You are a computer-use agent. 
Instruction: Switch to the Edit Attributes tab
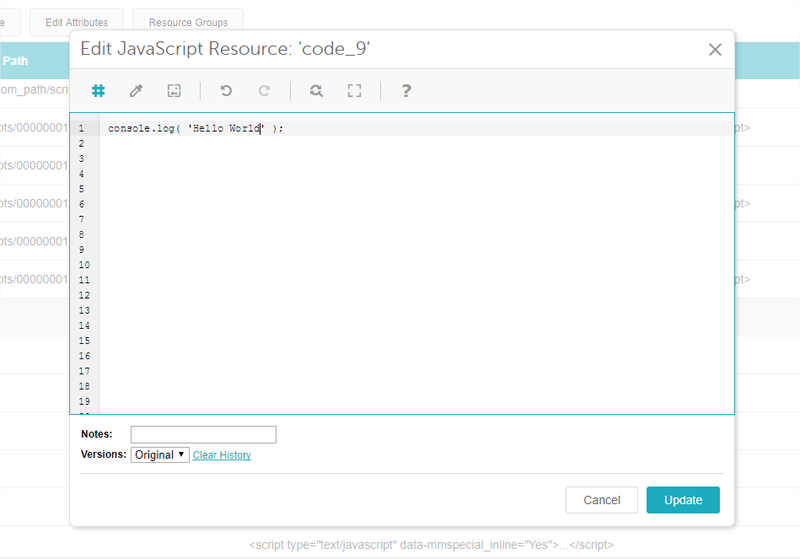(77, 22)
